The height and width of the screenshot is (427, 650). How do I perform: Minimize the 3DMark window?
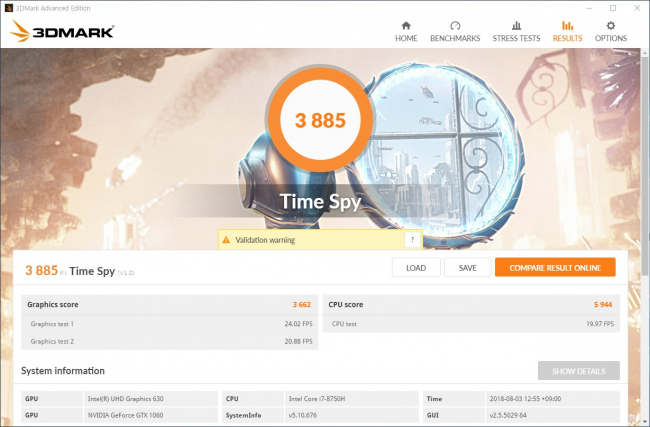[584, 7]
